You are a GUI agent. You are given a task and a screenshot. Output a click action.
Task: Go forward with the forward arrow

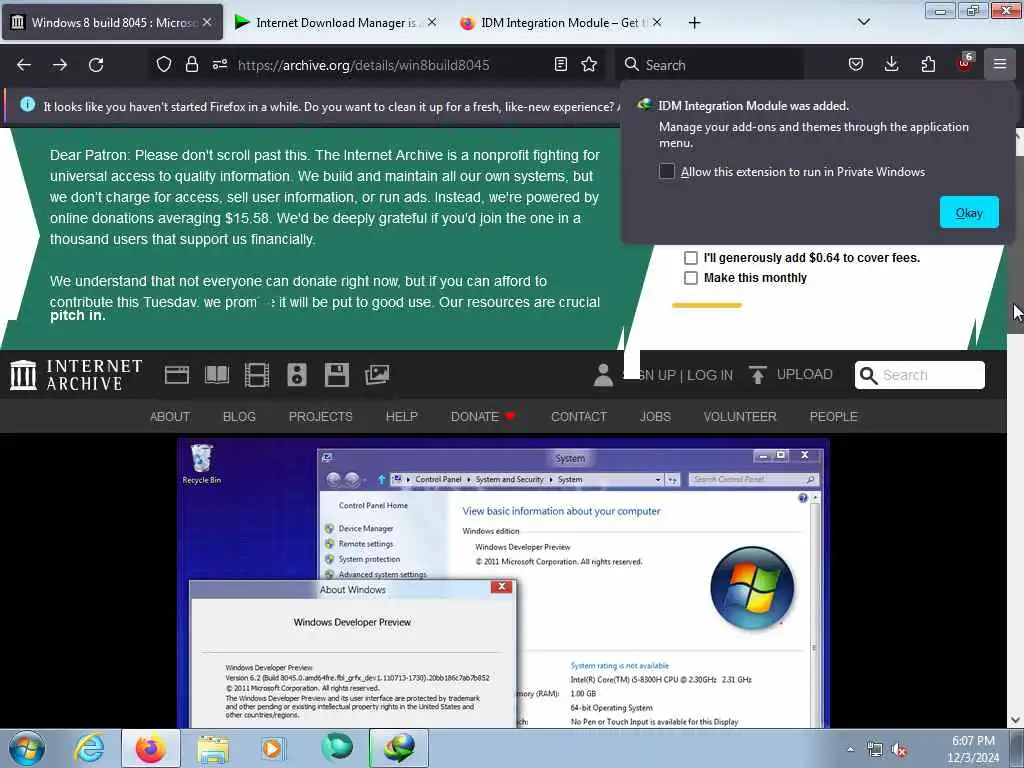[x=60, y=65]
